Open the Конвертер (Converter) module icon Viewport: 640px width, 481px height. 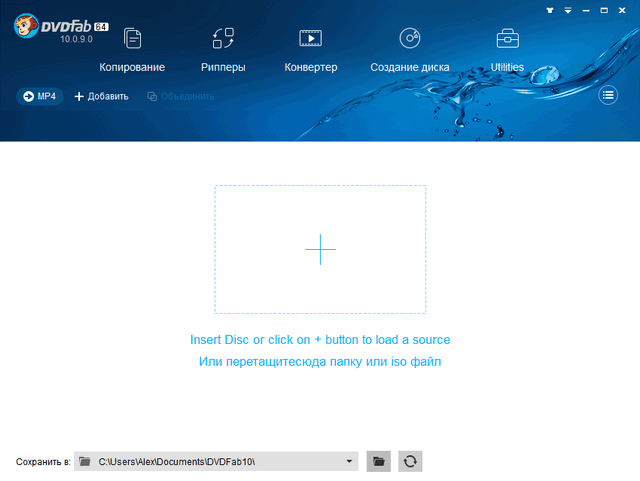311,38
